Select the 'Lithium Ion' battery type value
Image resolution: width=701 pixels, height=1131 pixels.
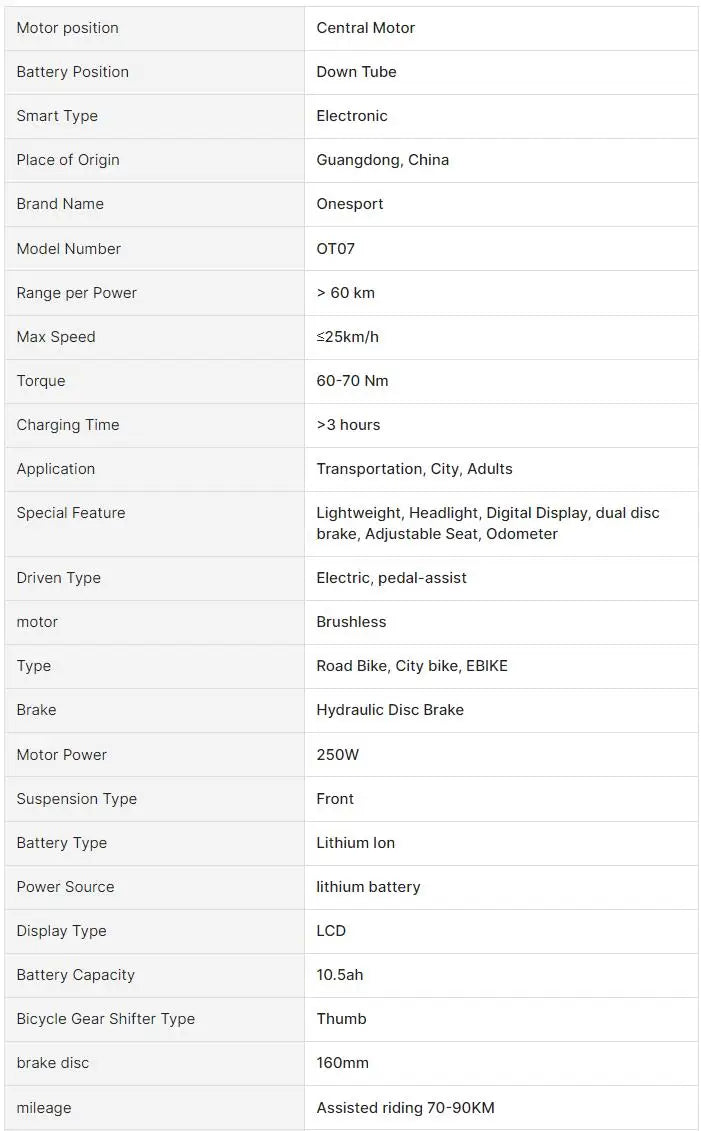(x=355, y=843)
